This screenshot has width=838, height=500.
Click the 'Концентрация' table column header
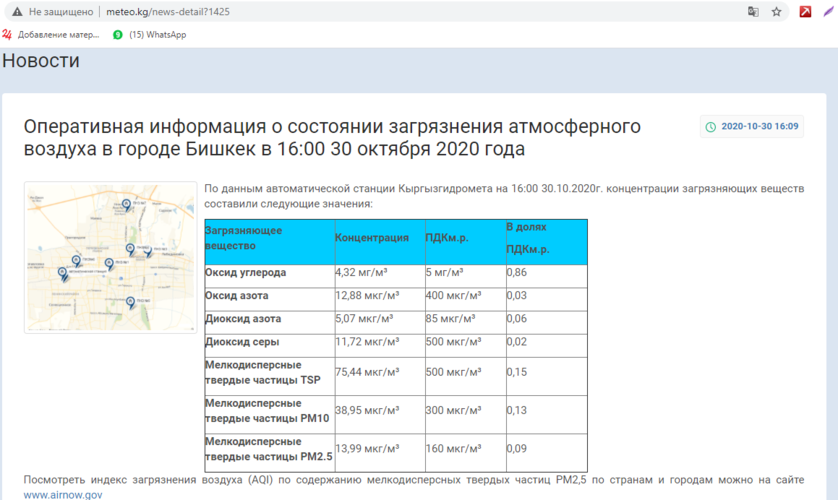(372, 238)
